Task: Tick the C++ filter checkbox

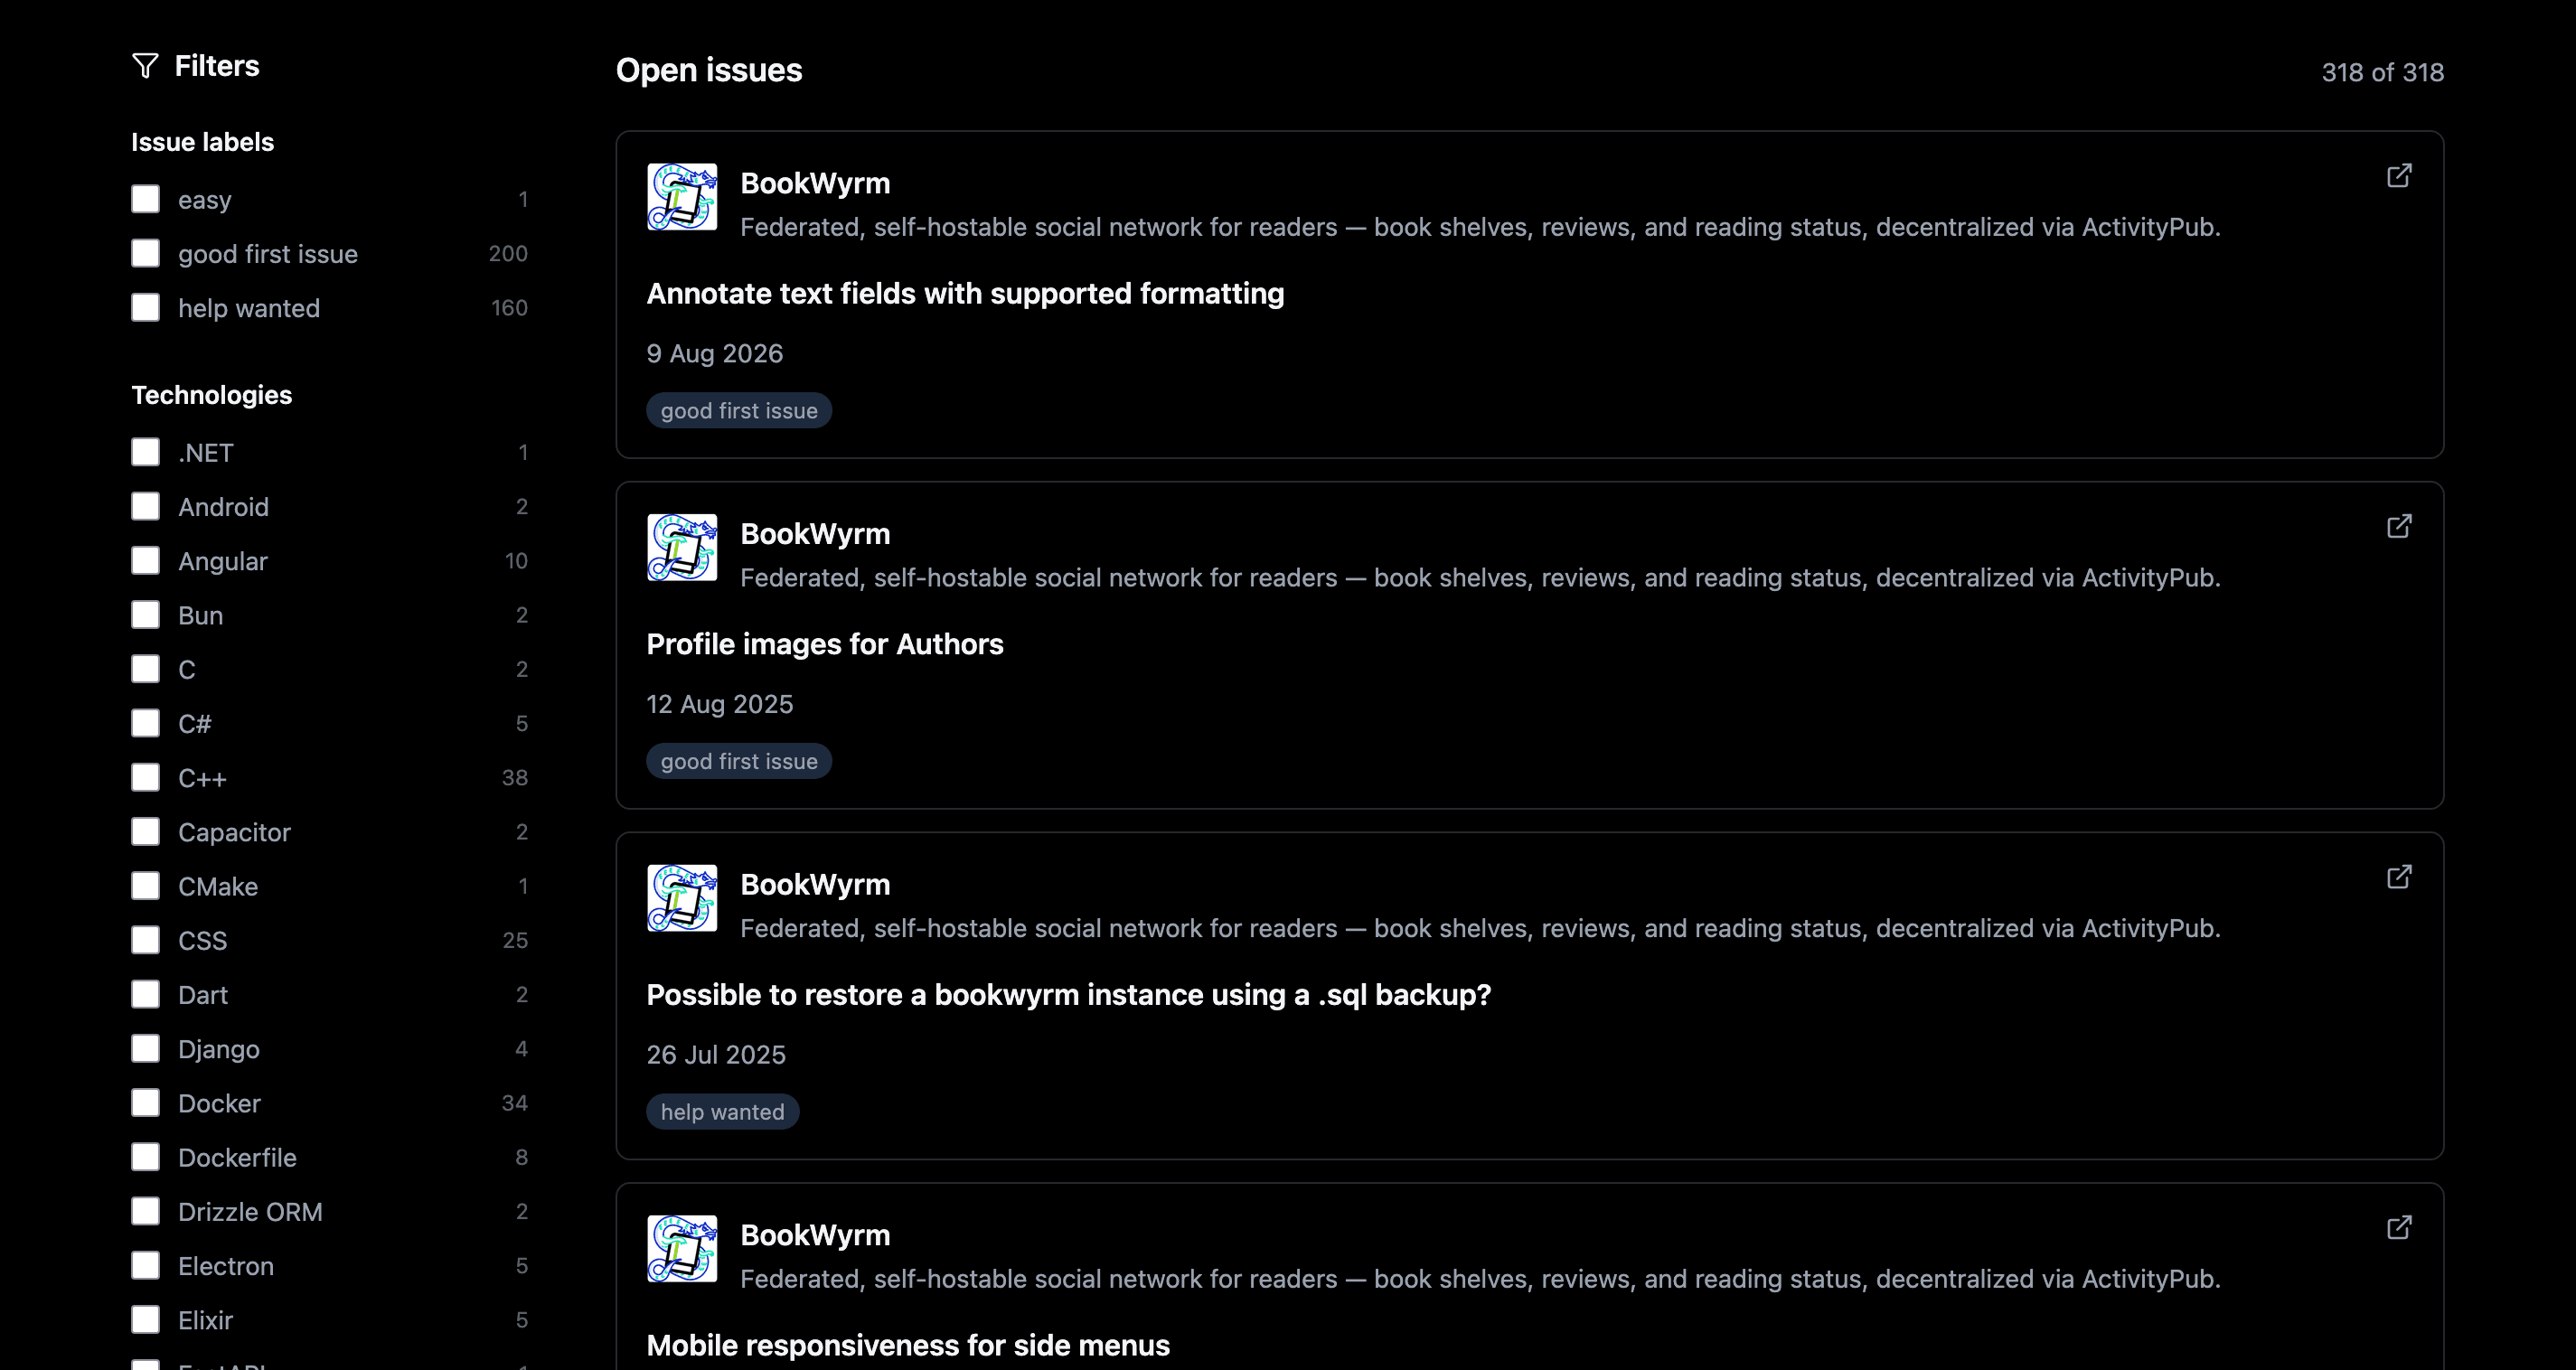Action: (146, 777)
